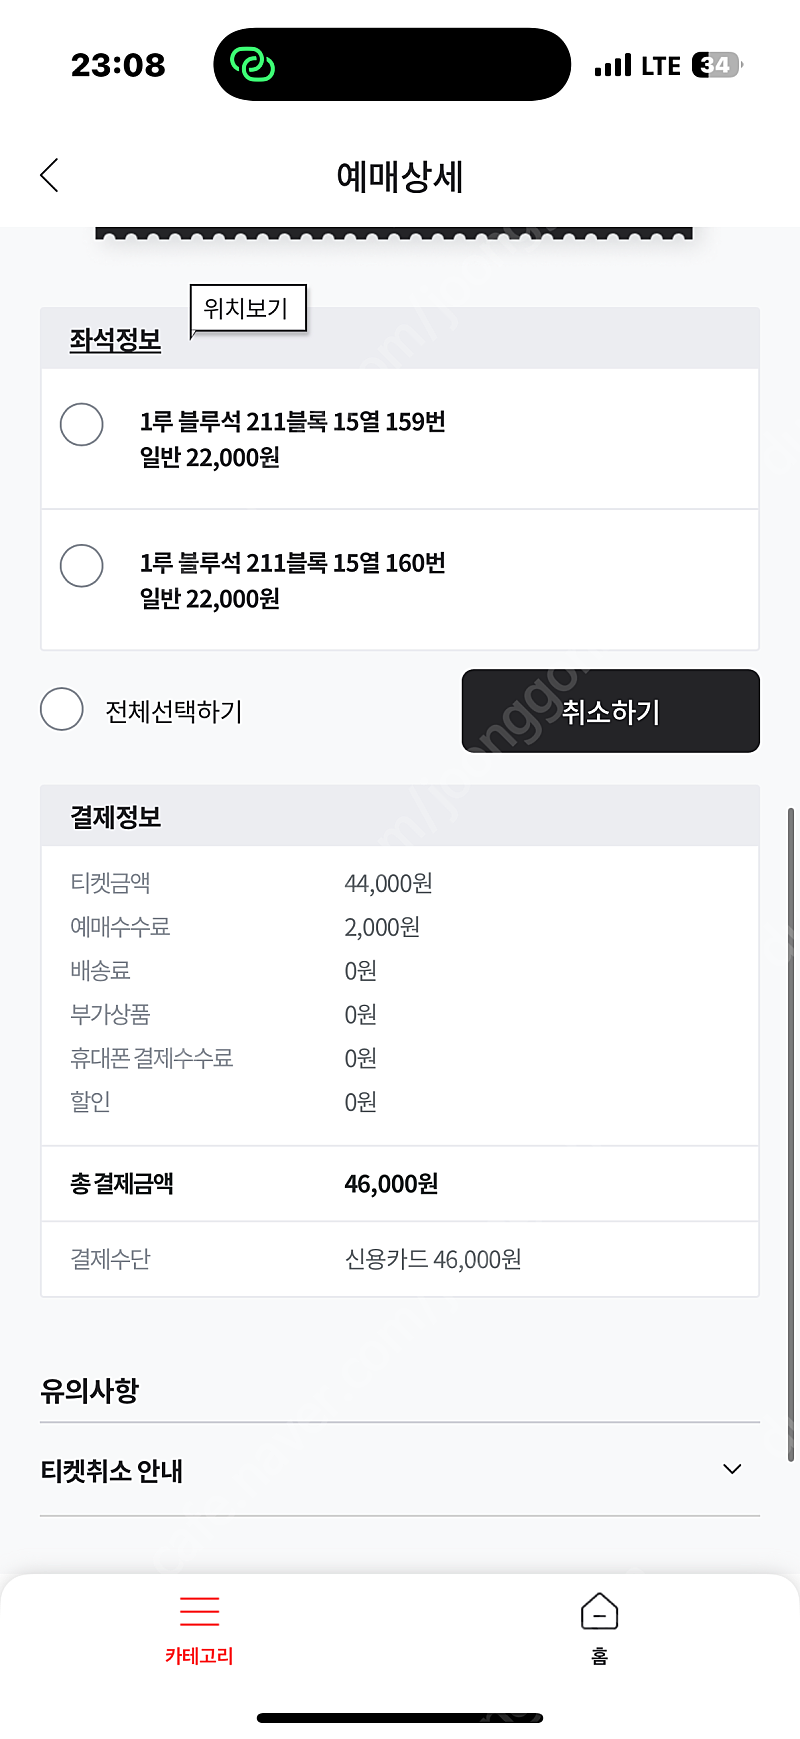
Task: Tap the green link icon in Dynamic Island
Action: (252, 65)
